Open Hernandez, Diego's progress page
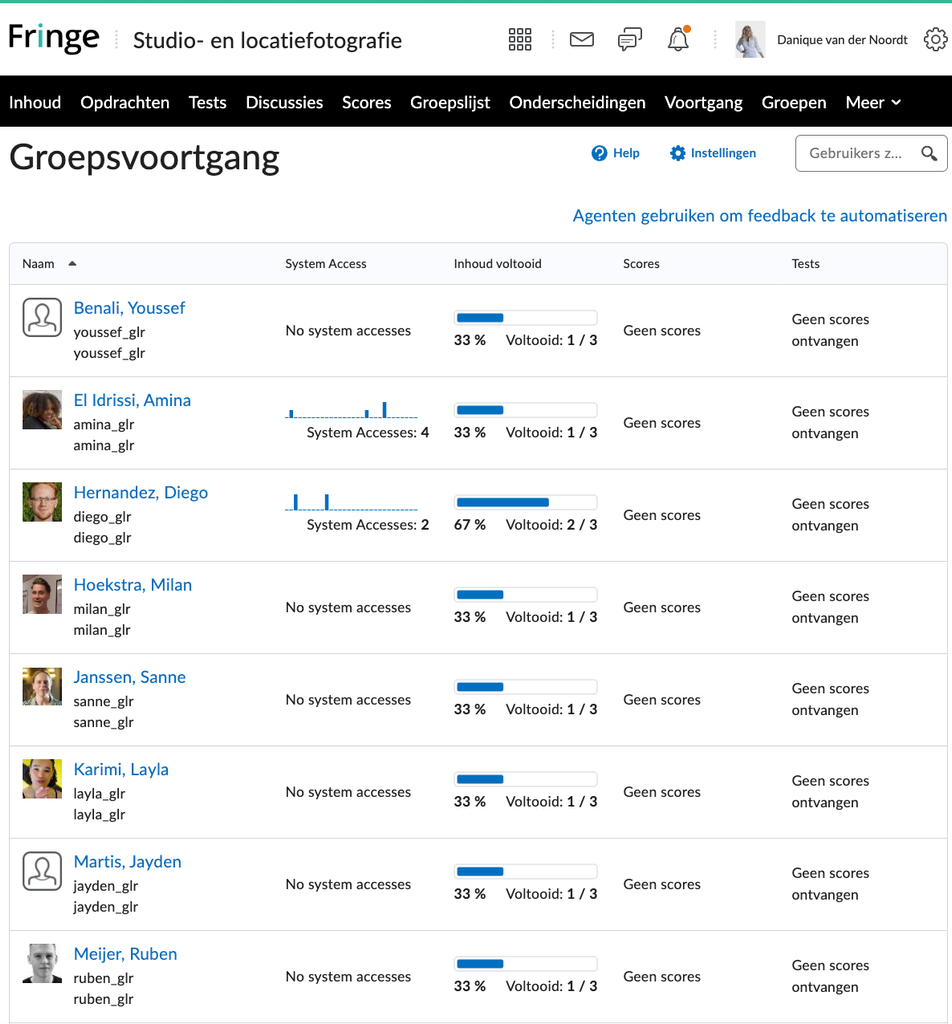 point(140,493)
